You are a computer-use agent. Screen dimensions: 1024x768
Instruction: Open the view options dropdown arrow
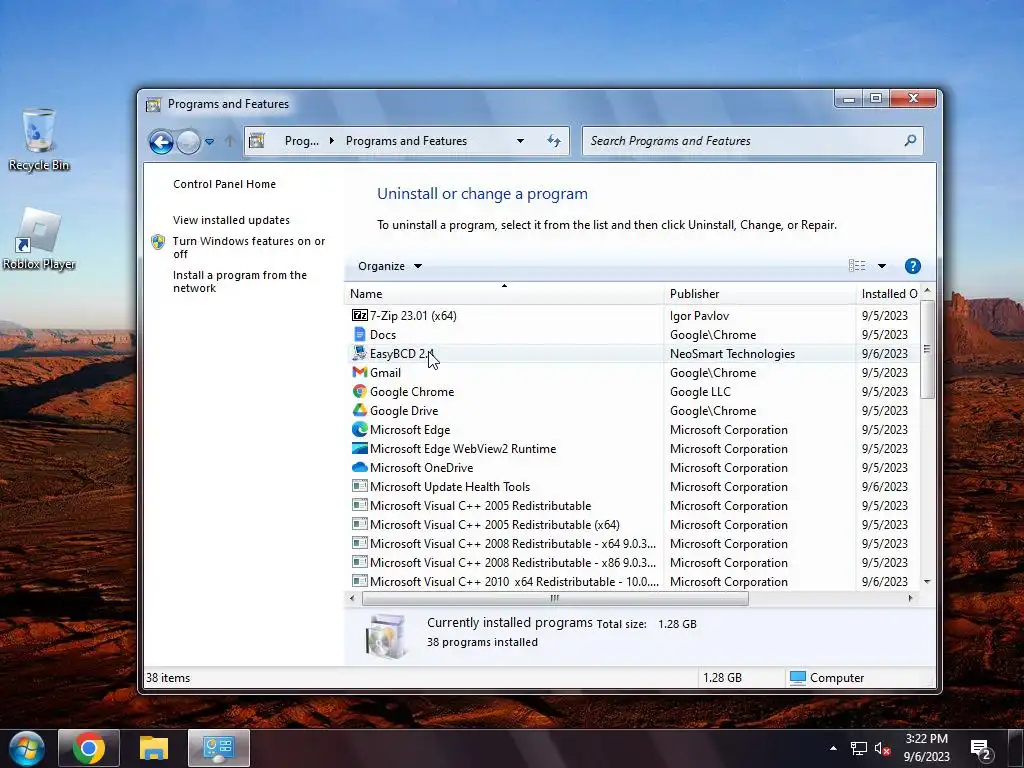(x=882, y=266)
